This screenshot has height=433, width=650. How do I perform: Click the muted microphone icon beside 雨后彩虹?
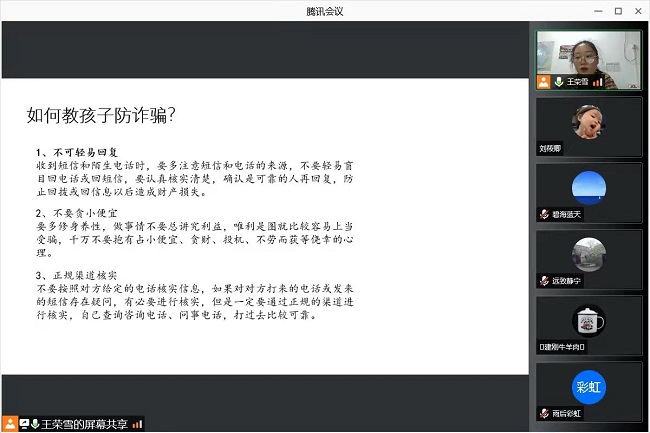coord(544,413)
